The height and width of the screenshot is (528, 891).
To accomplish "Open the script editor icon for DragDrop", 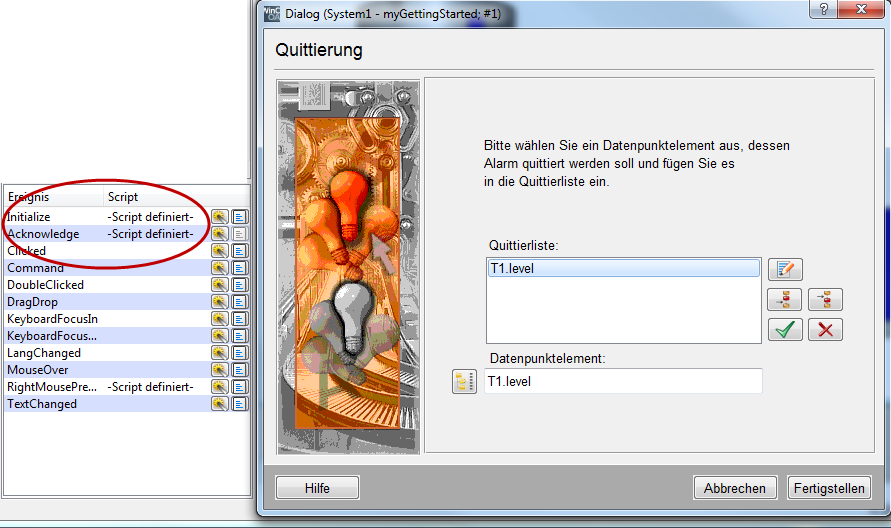I will [x=240, y=302].
